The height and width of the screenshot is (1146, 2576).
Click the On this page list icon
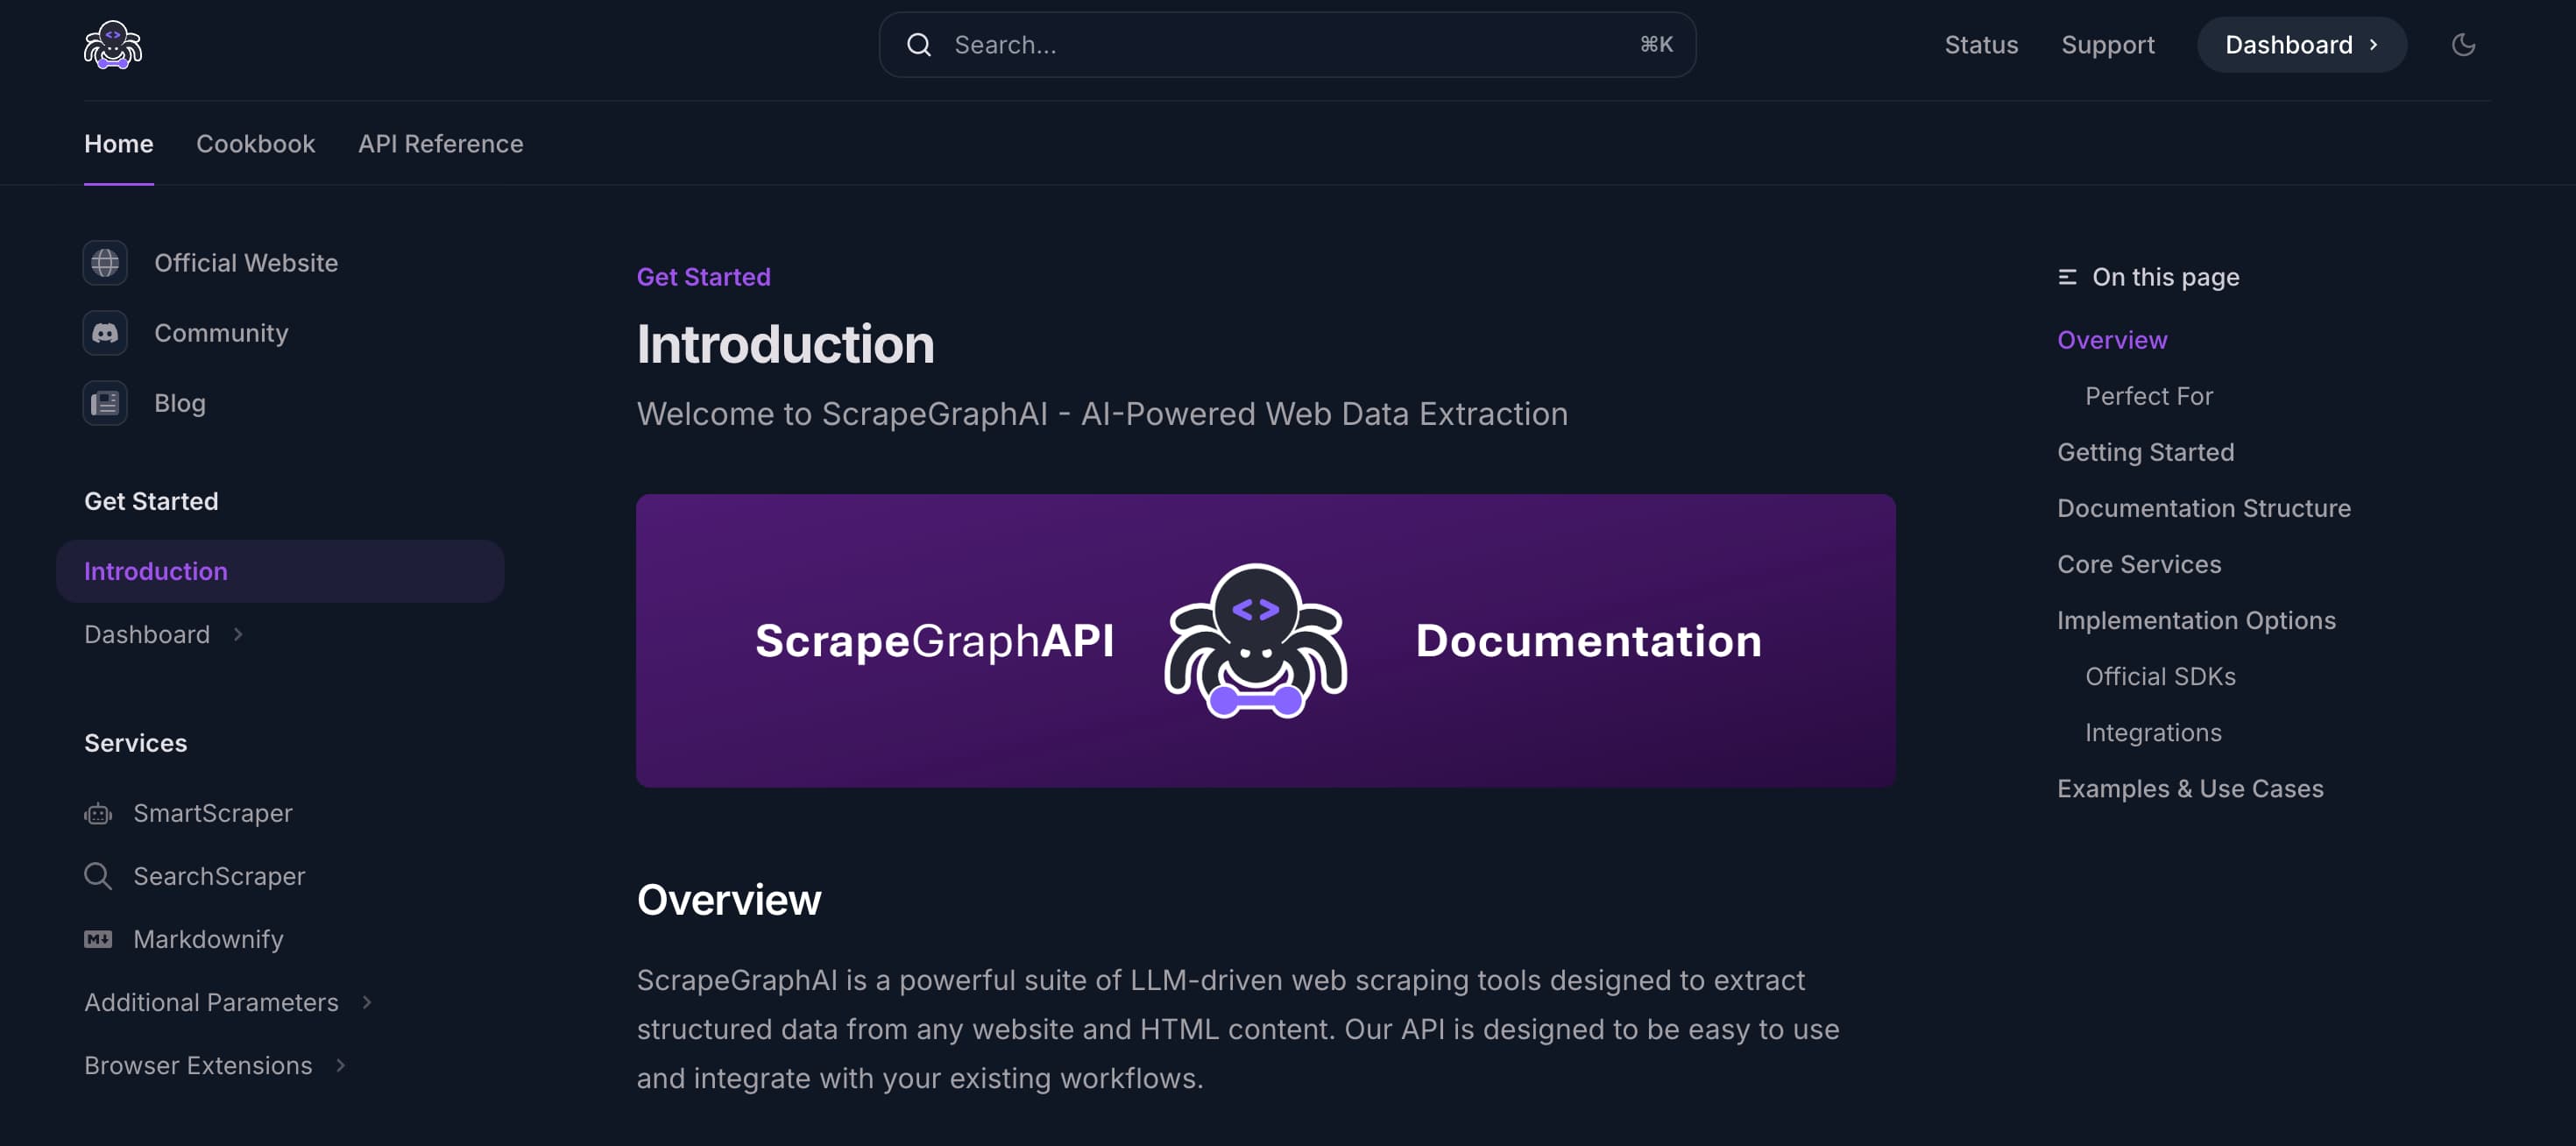point(2067,277)
